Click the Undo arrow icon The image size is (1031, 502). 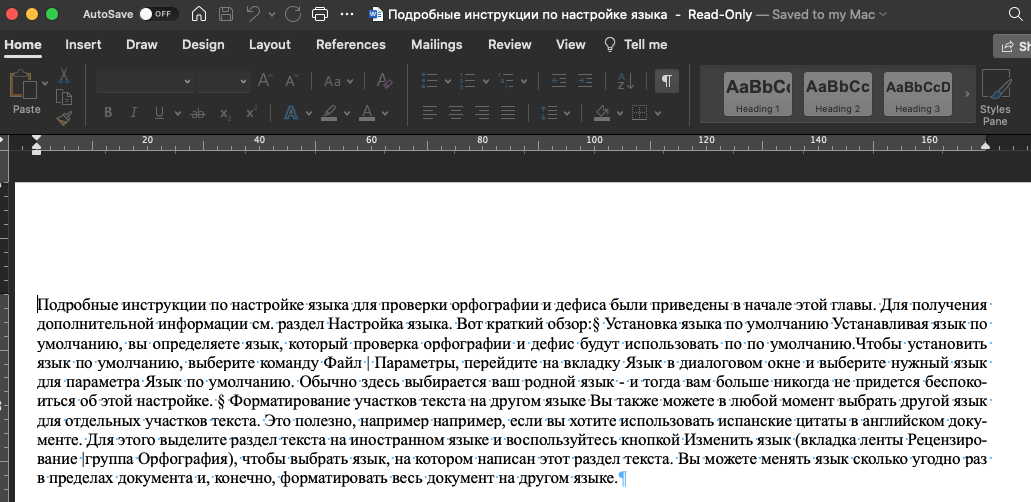pyautogui.click(x=254, y=15)
